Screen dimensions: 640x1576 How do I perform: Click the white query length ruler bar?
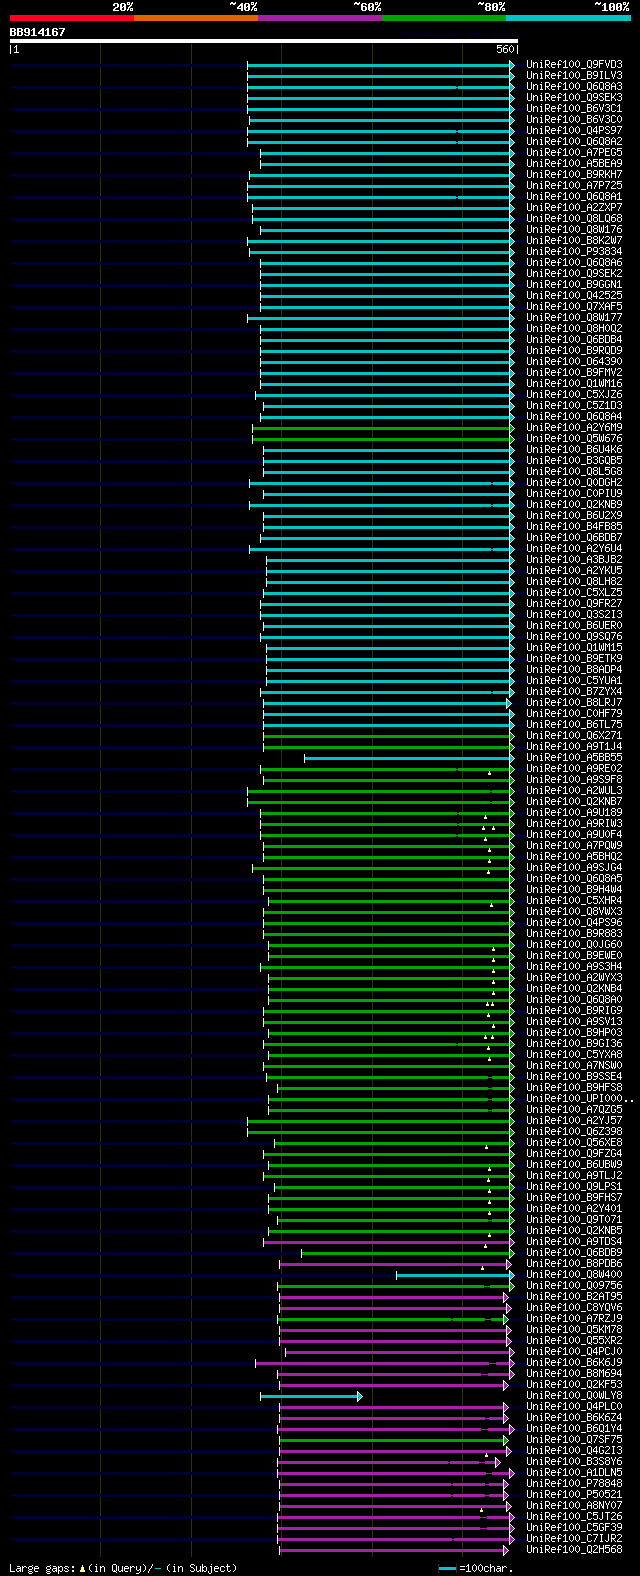(x=263, y=41)
